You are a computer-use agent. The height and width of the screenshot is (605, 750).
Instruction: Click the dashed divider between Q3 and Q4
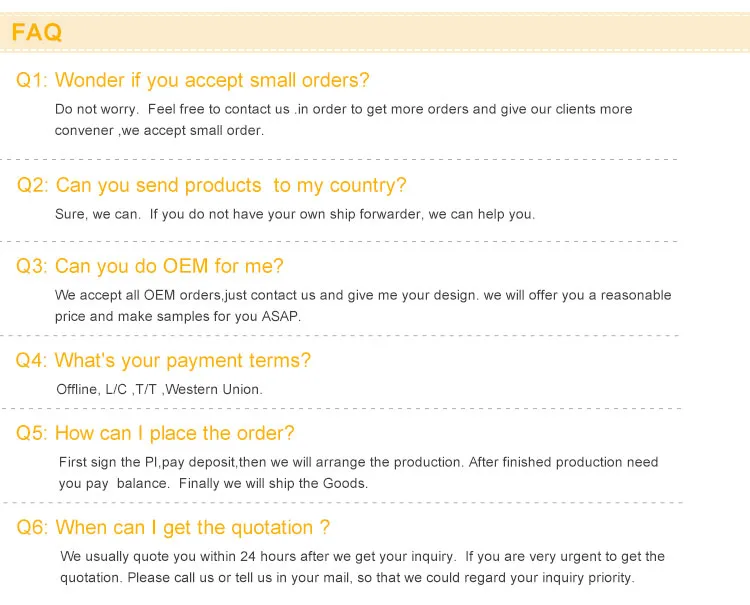click(340, 335)
